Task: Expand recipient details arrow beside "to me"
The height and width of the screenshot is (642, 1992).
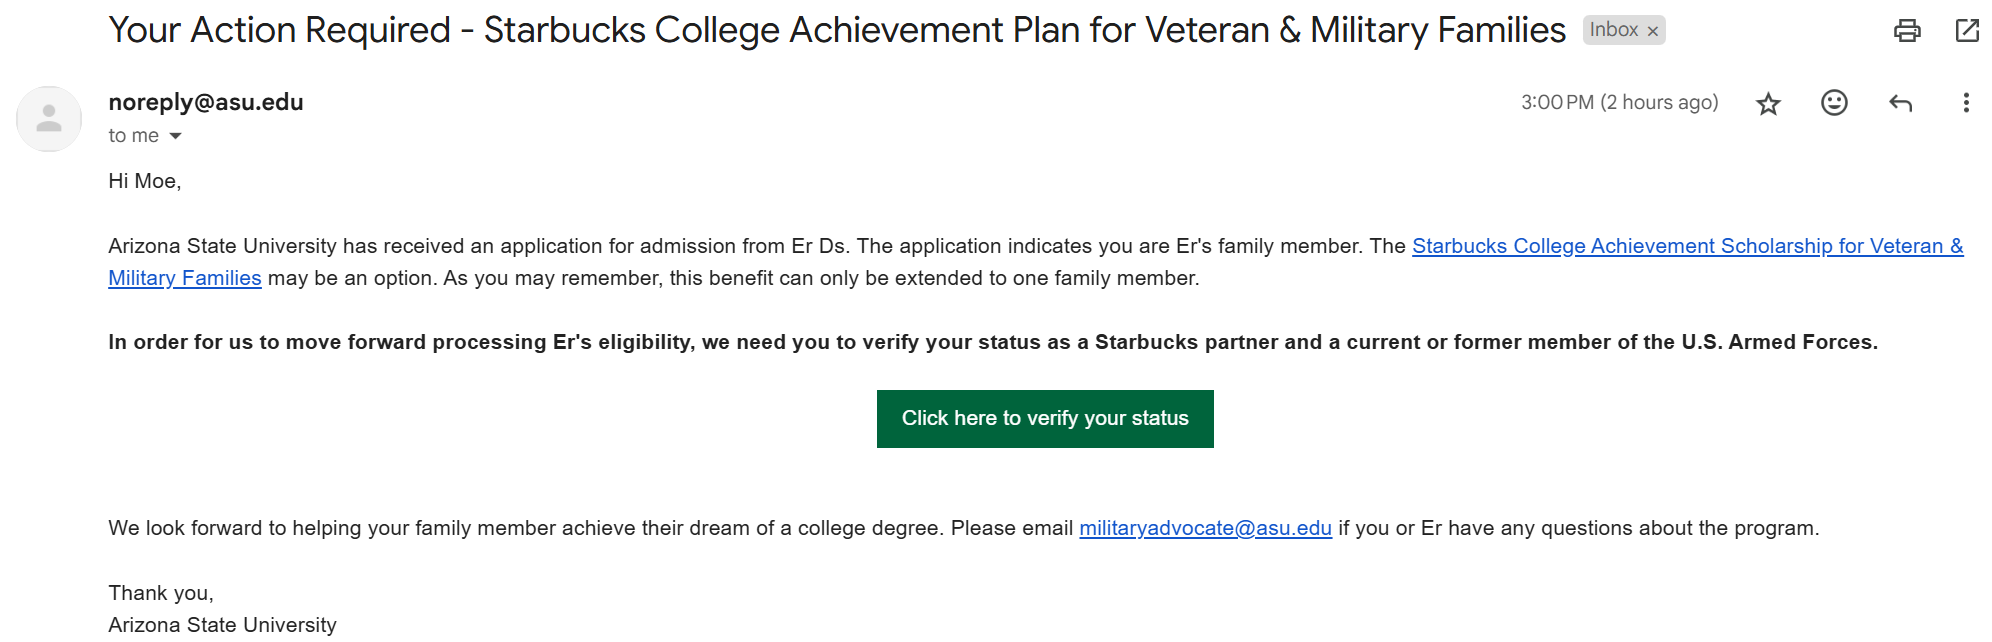Action: tap(175, 136)
